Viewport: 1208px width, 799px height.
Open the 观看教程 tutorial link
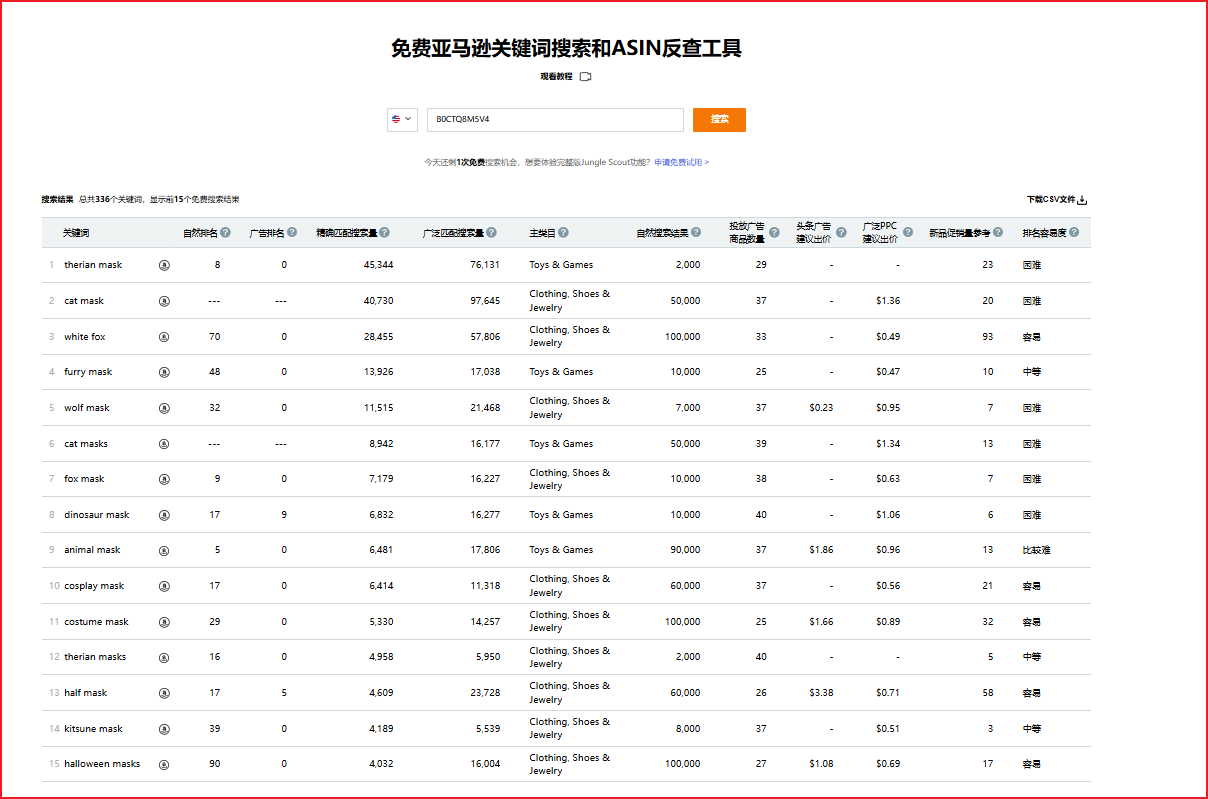[557, 76]
